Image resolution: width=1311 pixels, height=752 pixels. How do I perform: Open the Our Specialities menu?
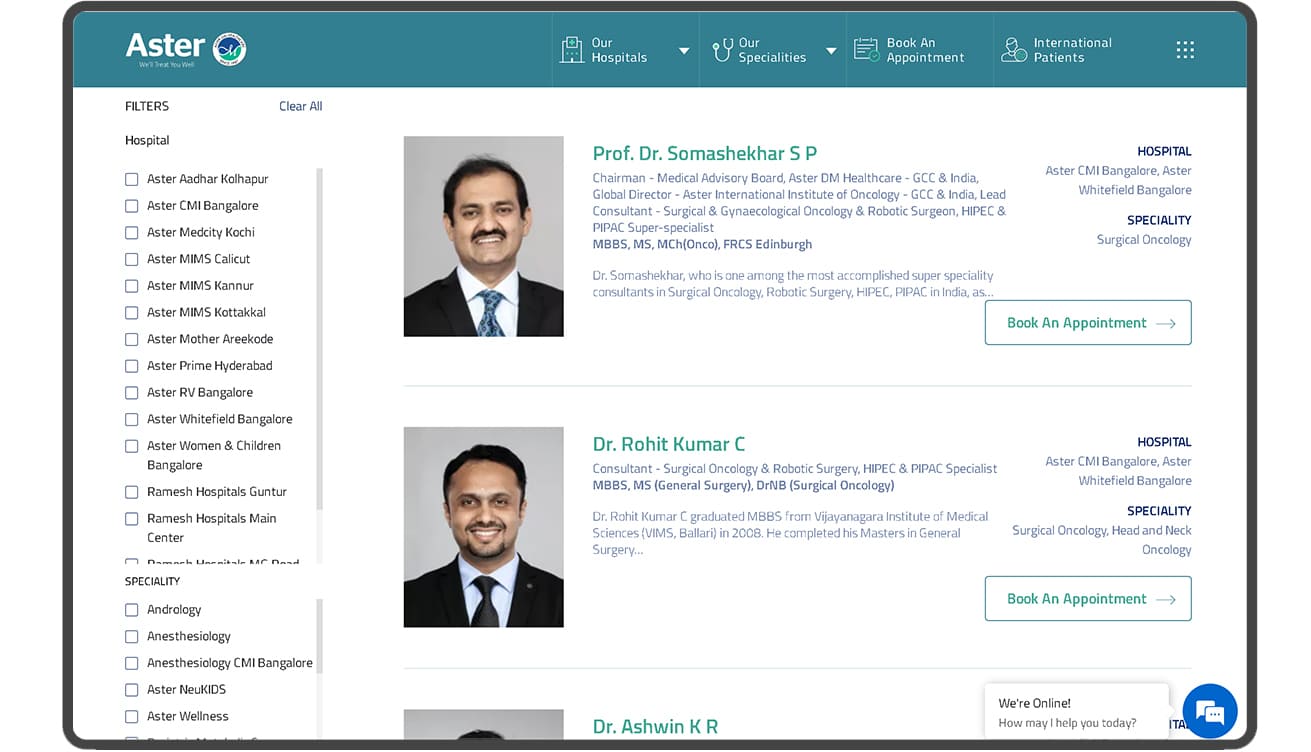pyautogui.click(x=773, y=50)
